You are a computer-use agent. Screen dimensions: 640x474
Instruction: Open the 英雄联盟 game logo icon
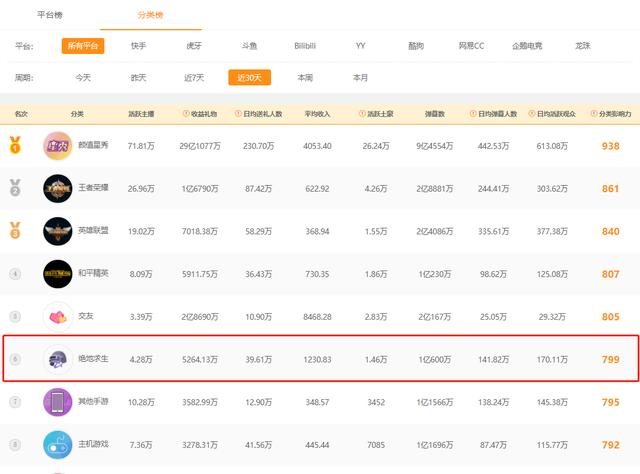[x=58, y=231]
